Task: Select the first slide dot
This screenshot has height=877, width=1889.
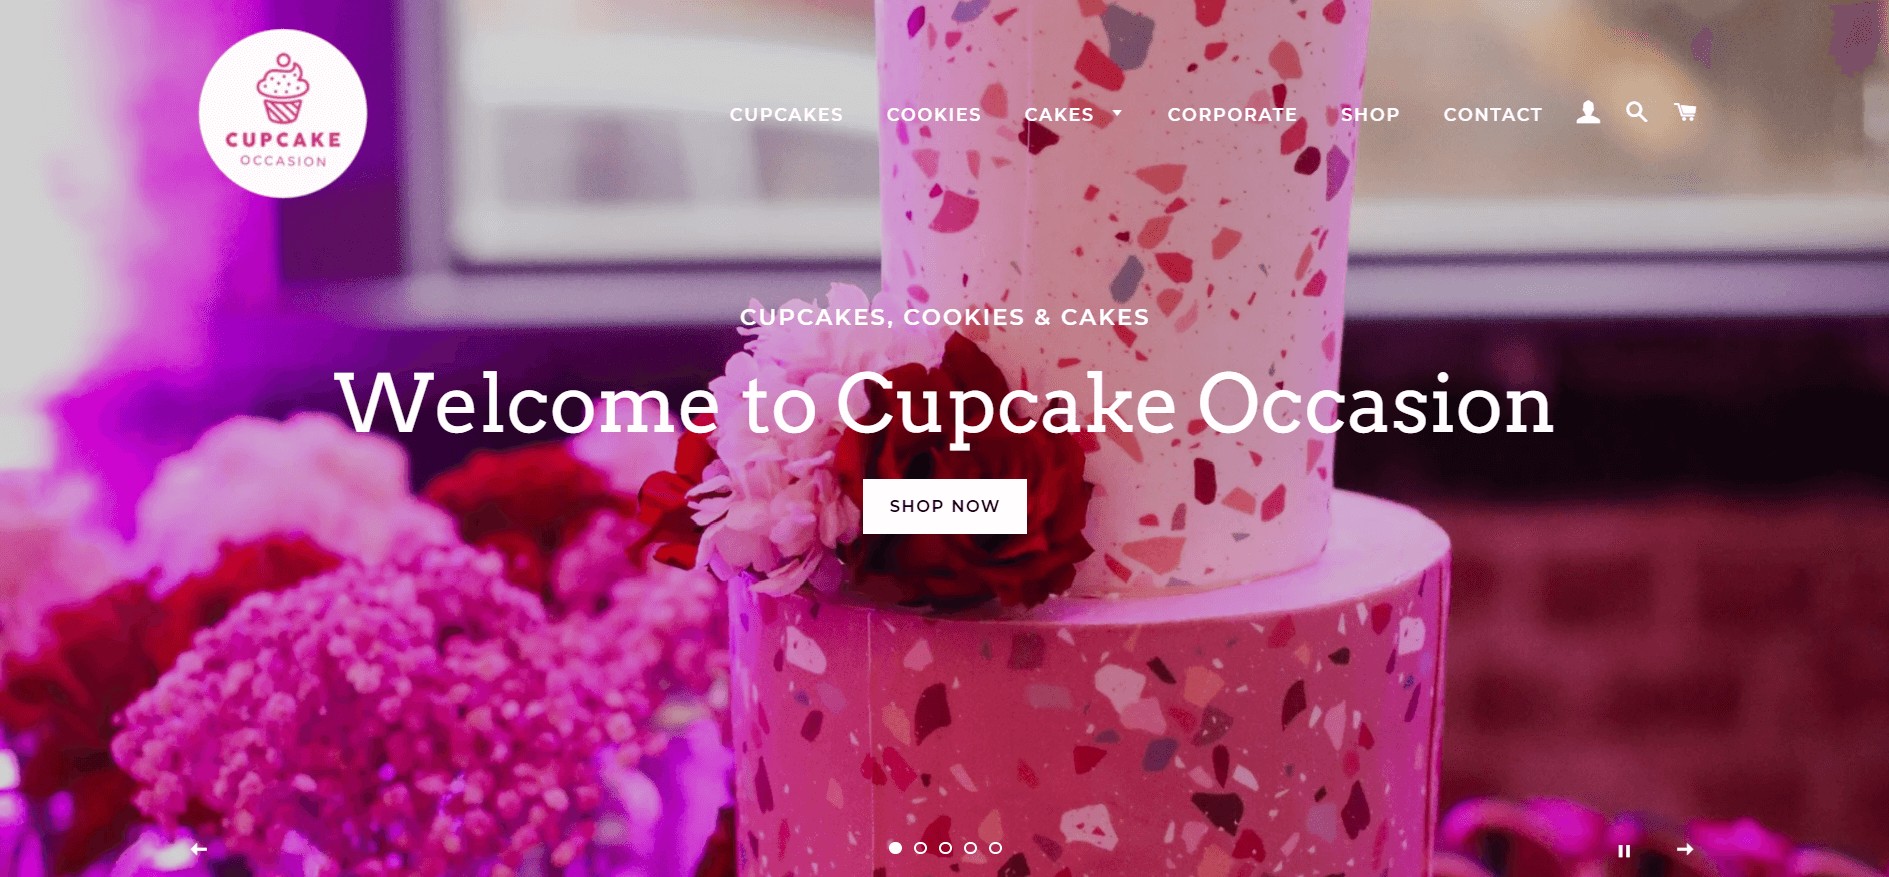Action: (895, 848)
